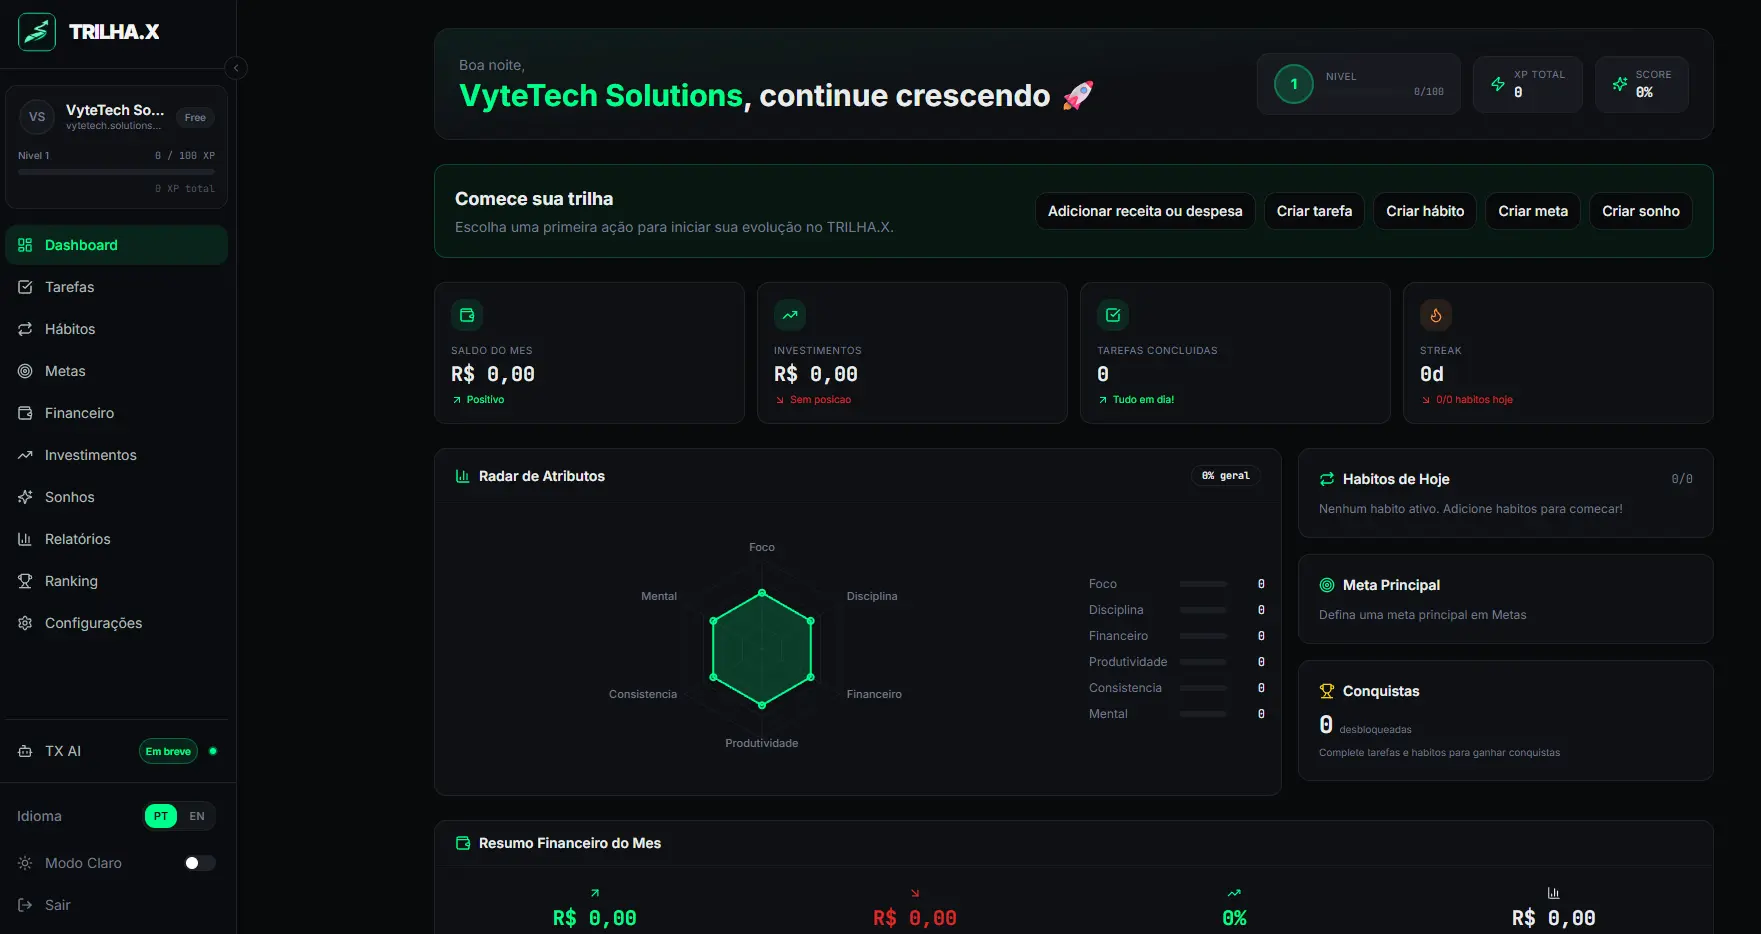Screen dimensions: 1761x934
Task: Click the Configurações gear icon
Action: (25, 623)
